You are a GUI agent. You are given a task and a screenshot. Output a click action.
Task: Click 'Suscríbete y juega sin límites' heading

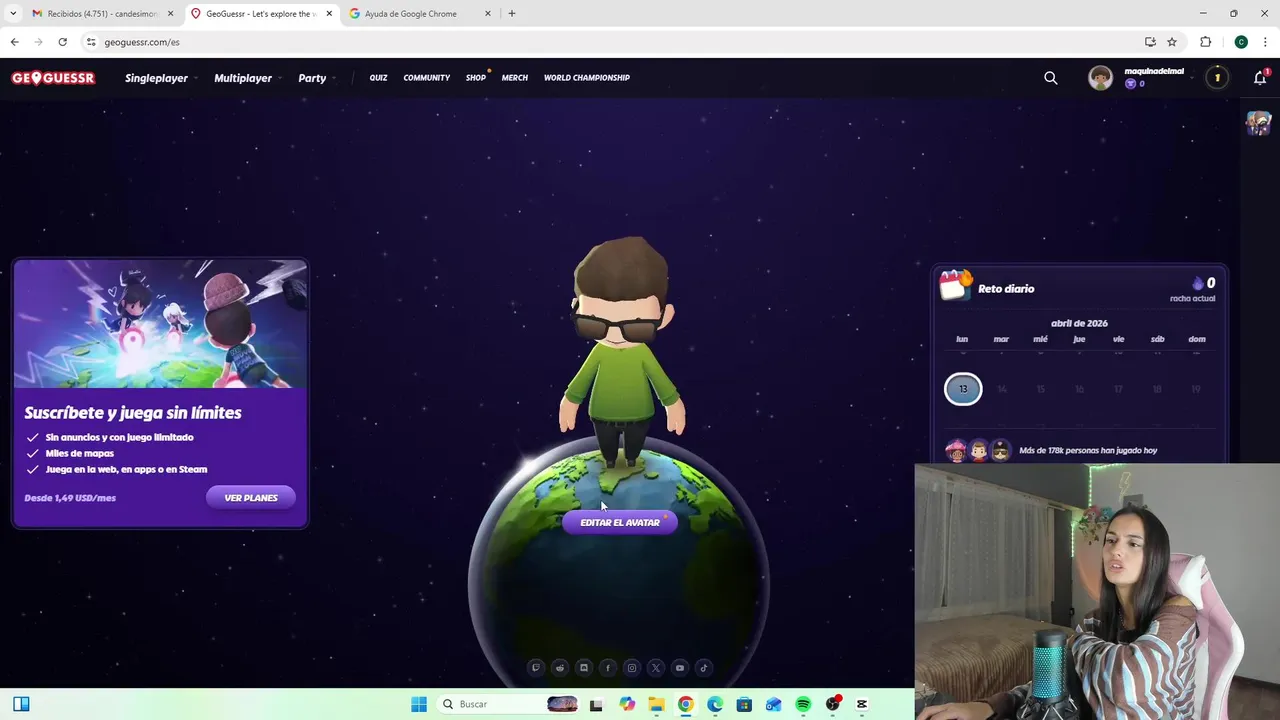pos(133,413)
